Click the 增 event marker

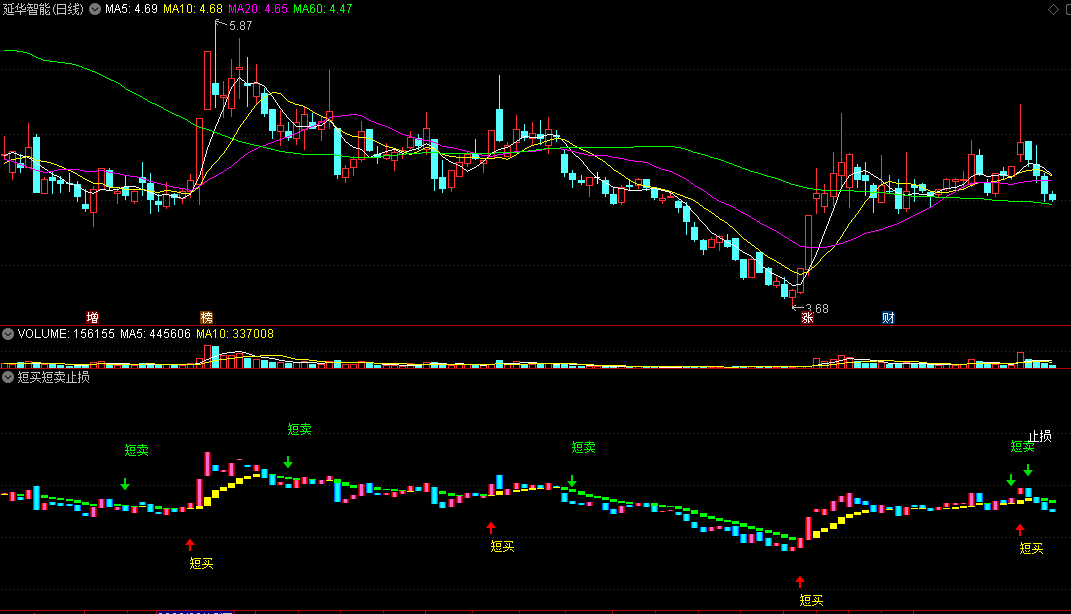point(92,317)
